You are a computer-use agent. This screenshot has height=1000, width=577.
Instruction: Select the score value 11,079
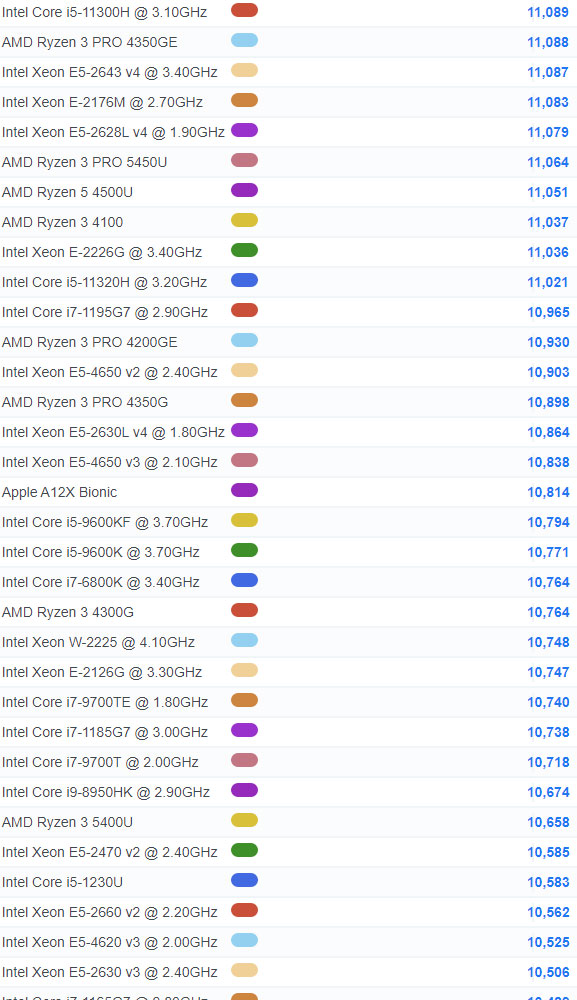click(548, 132)
